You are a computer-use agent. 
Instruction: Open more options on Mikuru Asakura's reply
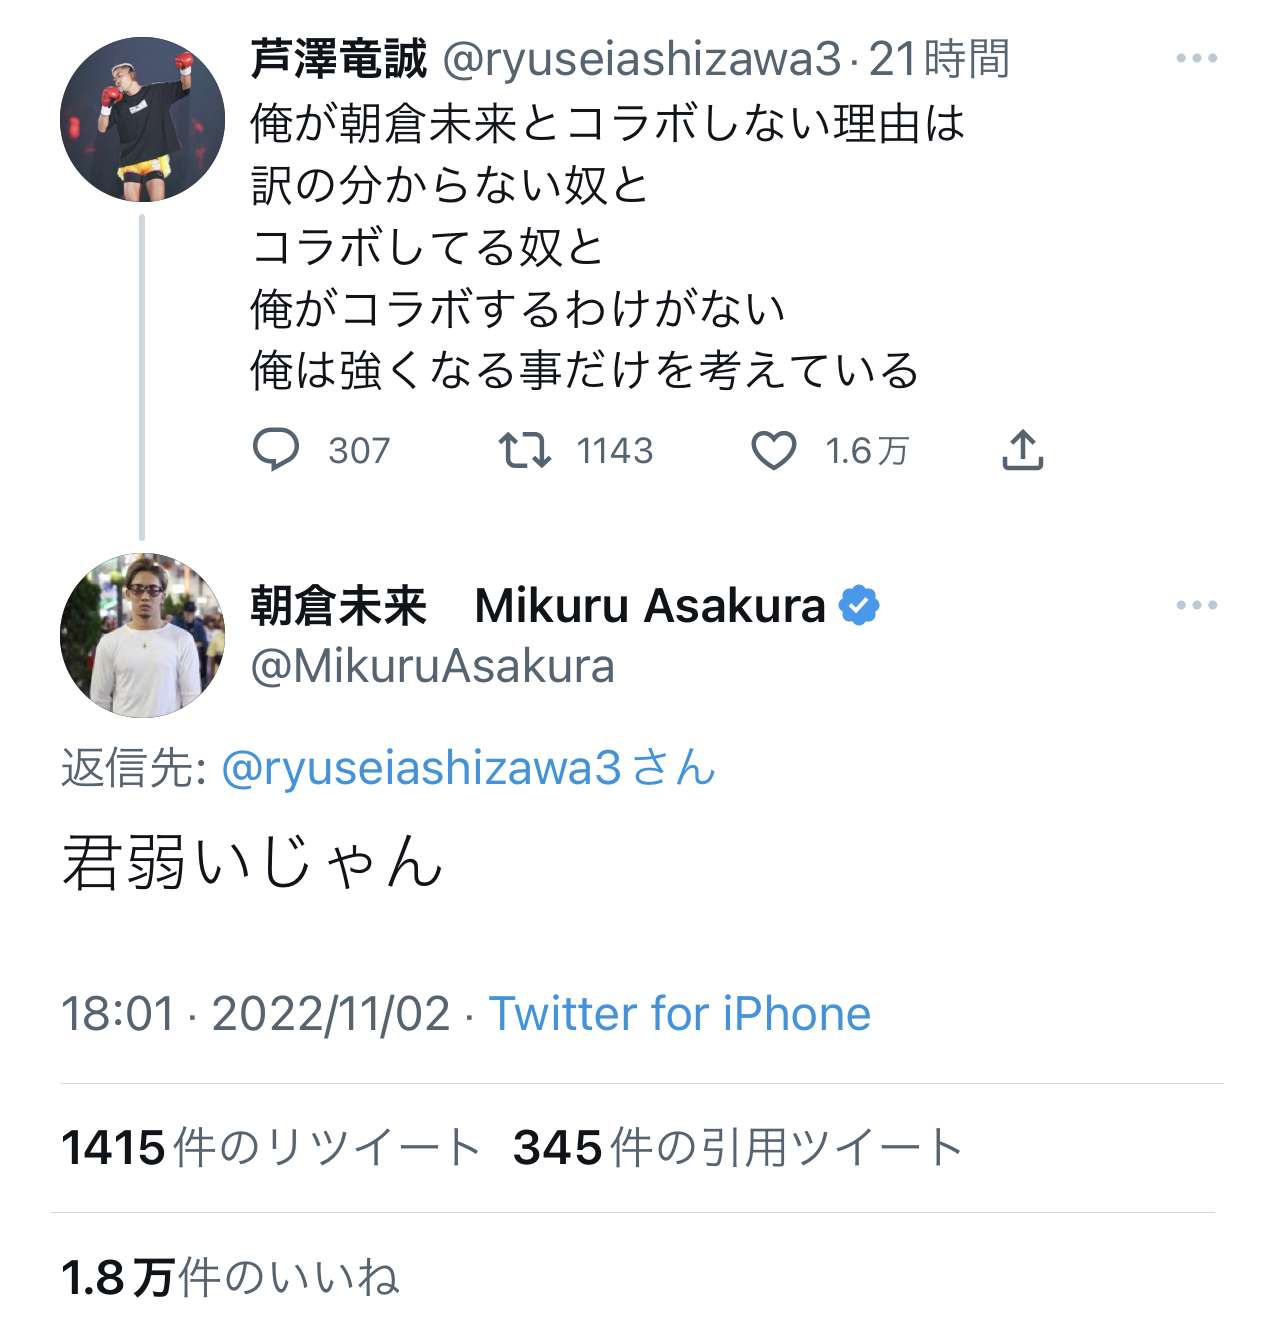pyautogui.click(x=1196, y=605)
